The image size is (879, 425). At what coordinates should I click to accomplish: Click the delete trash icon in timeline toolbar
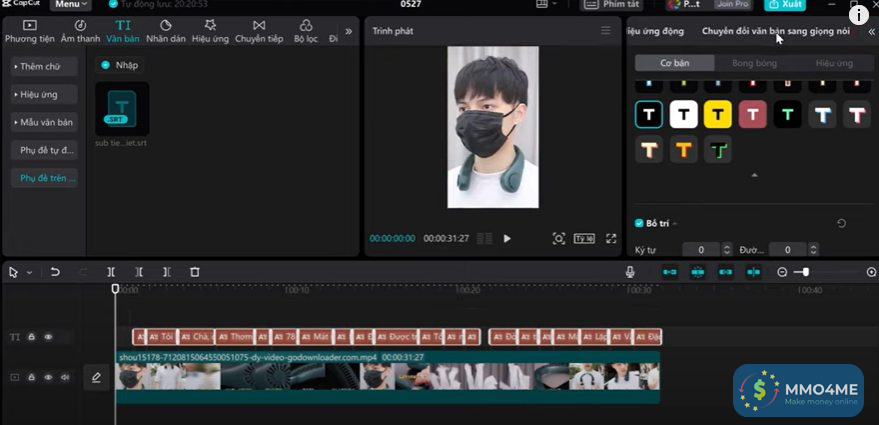click(x=195, y=272)
